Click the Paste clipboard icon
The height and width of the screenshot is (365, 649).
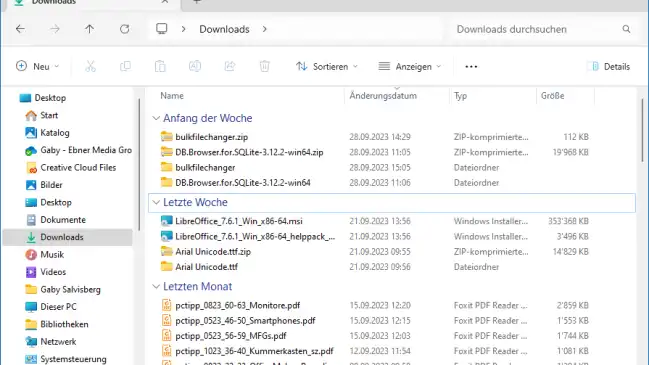160,66
